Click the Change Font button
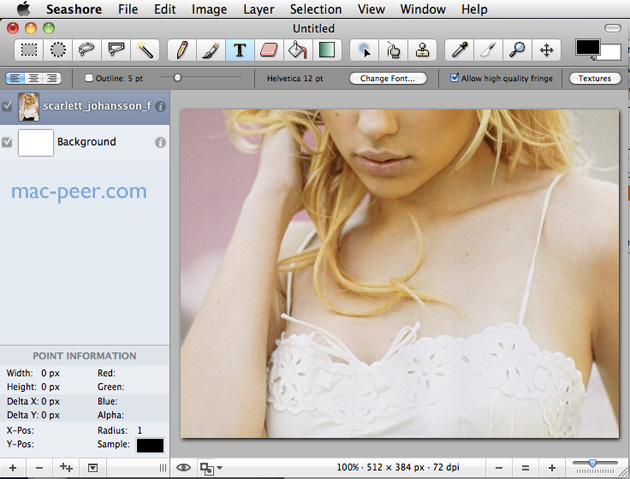630x479 pixels. [x=388, y=78]
